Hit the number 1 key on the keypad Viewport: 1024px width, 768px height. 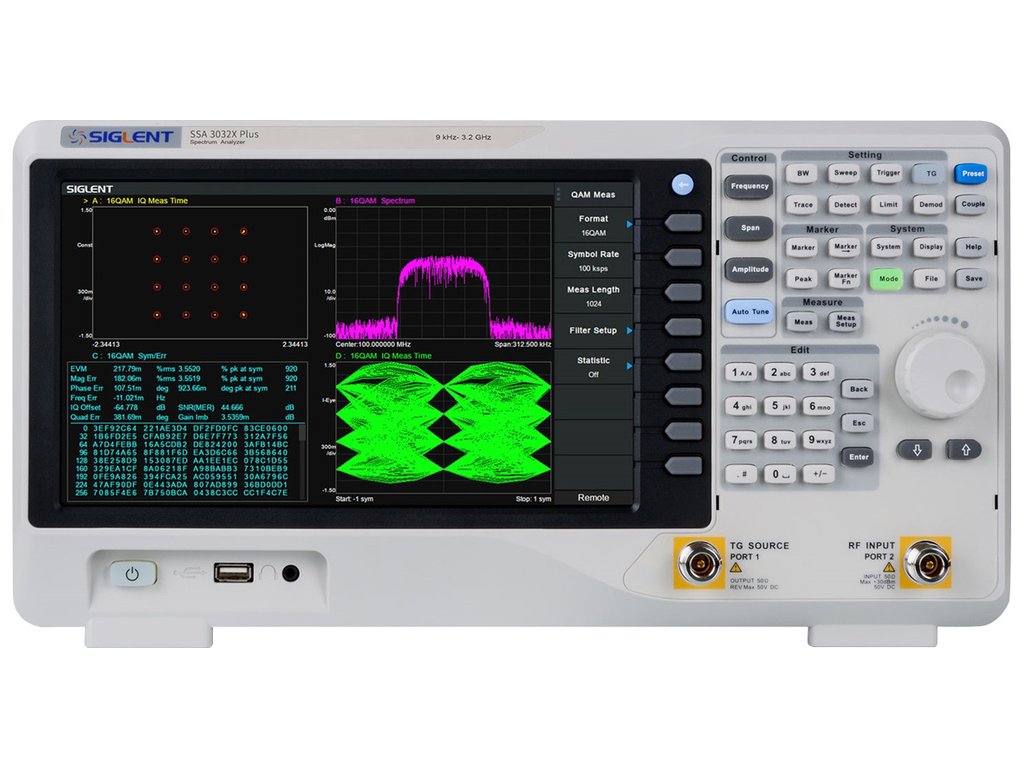(741, 373)
